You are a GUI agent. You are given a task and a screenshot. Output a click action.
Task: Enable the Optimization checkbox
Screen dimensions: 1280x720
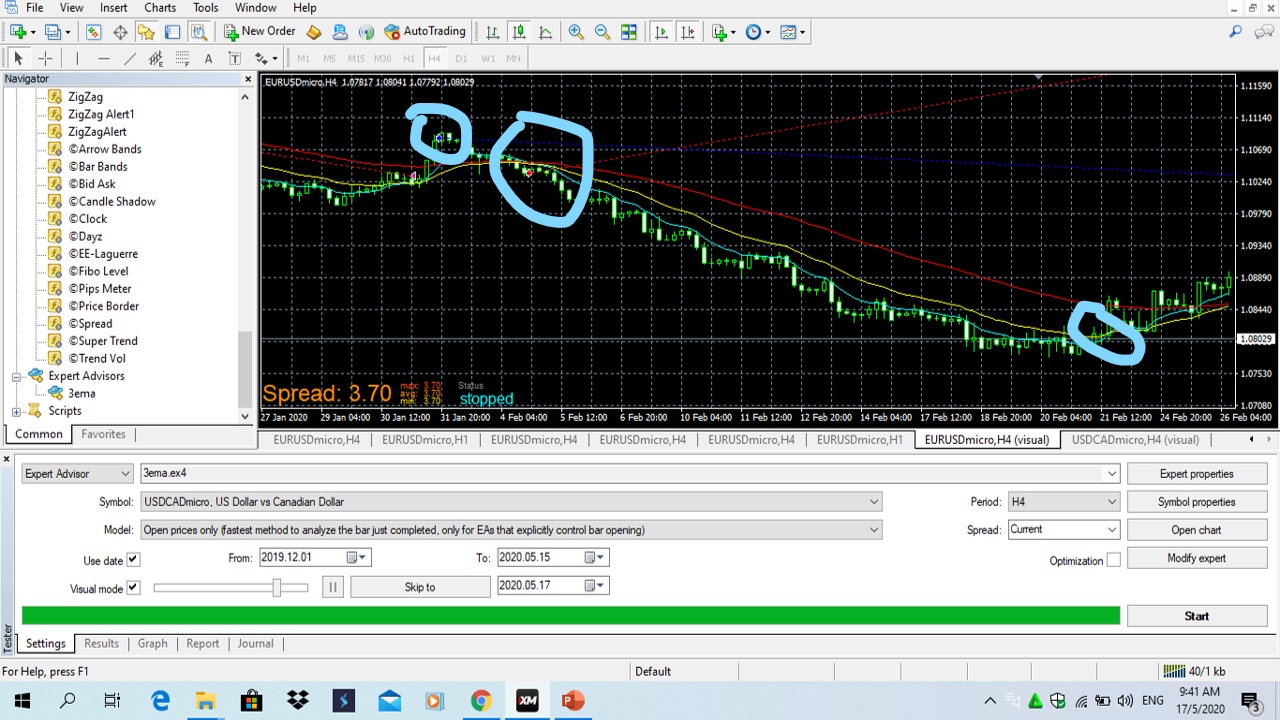click(x=1113, y=560)
